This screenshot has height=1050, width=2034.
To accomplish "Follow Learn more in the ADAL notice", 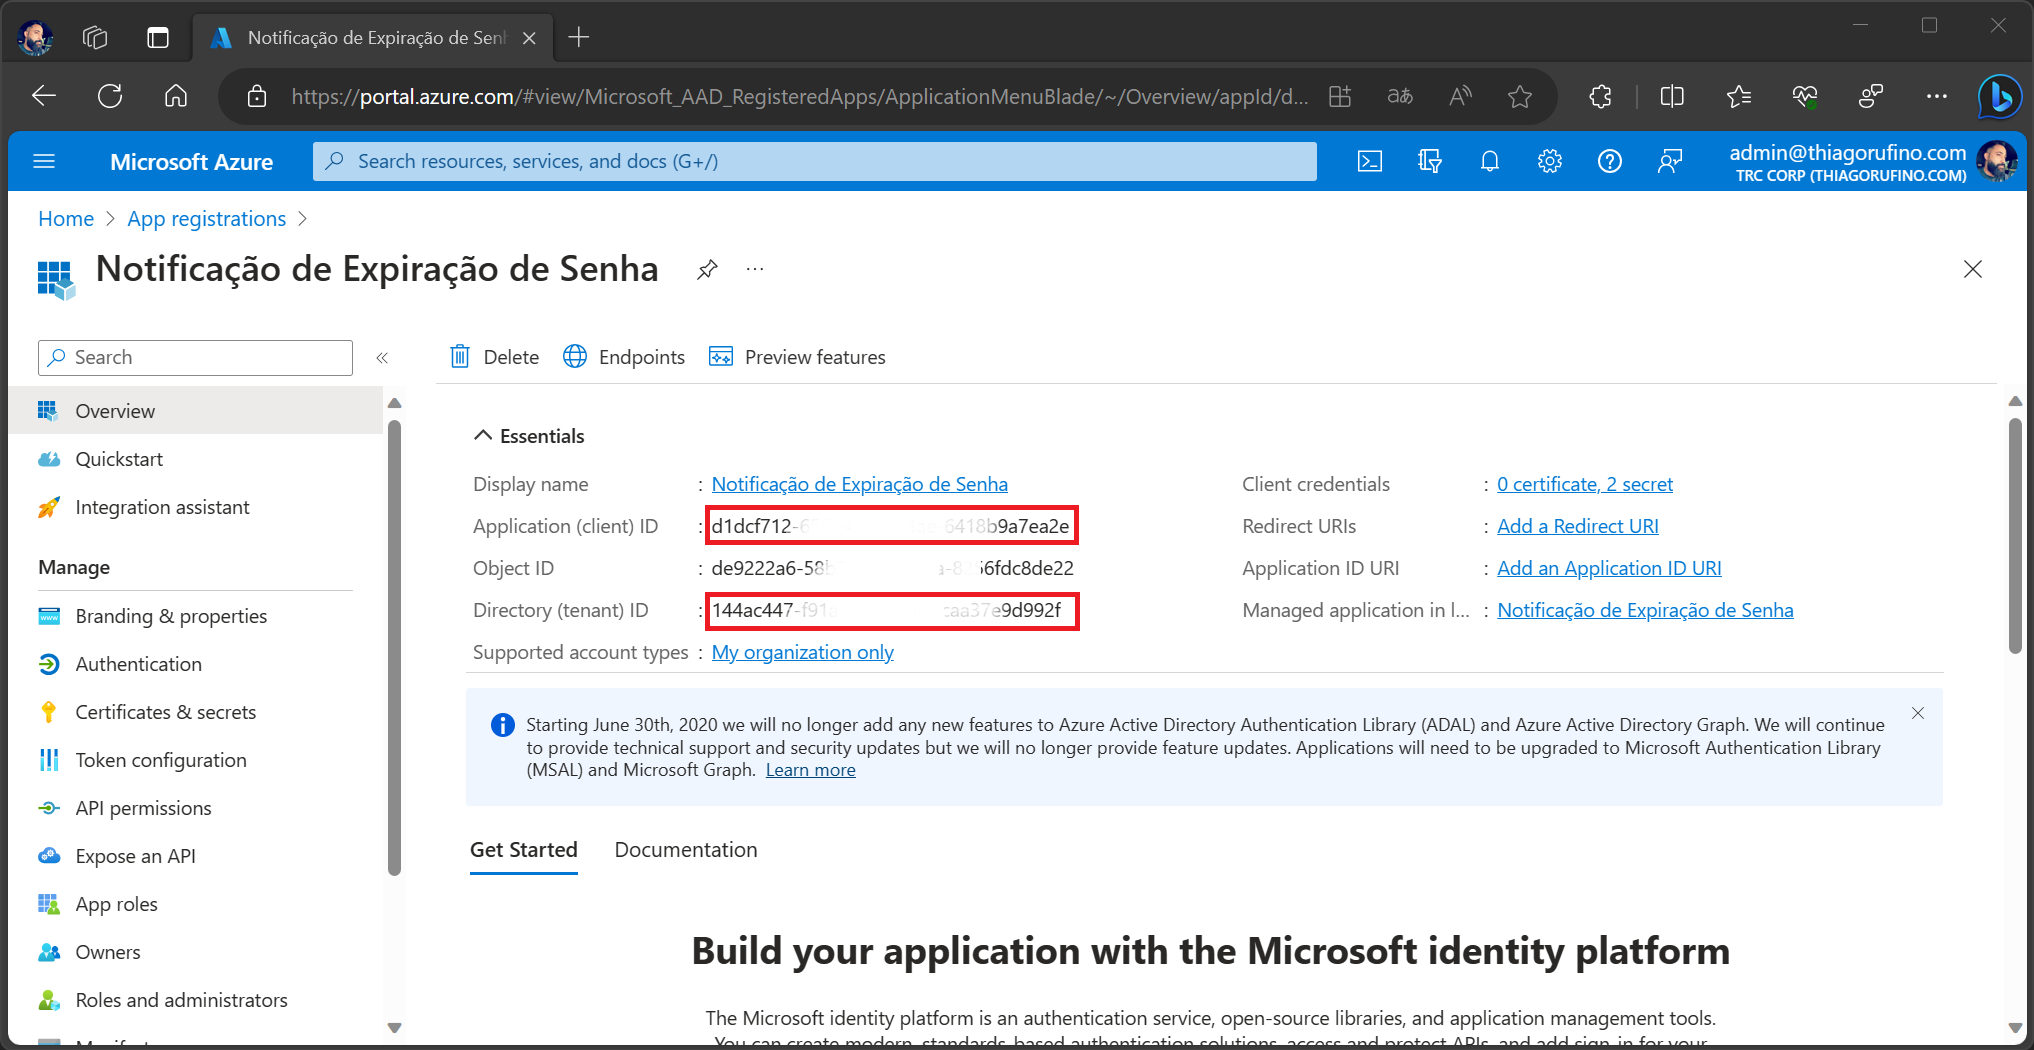I will [810, 770].
